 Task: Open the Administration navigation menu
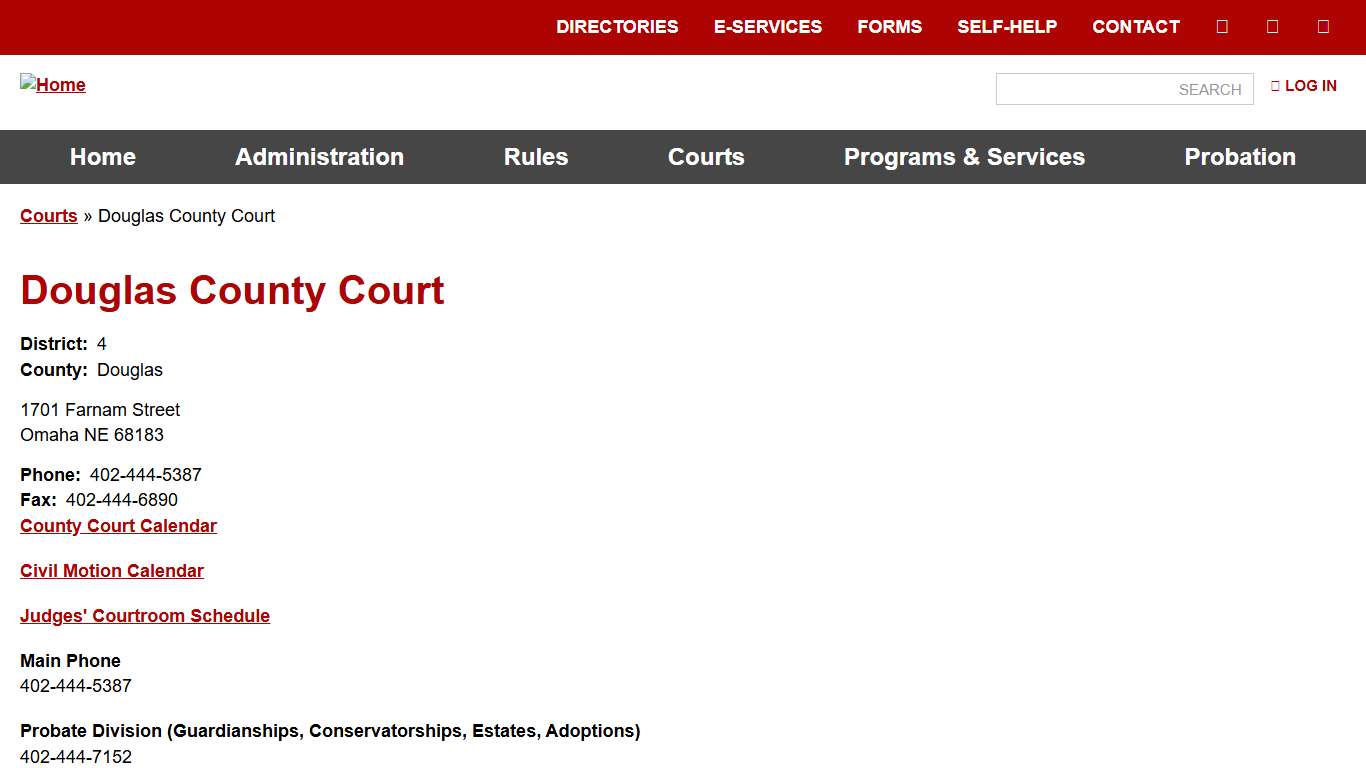point(319,157)
